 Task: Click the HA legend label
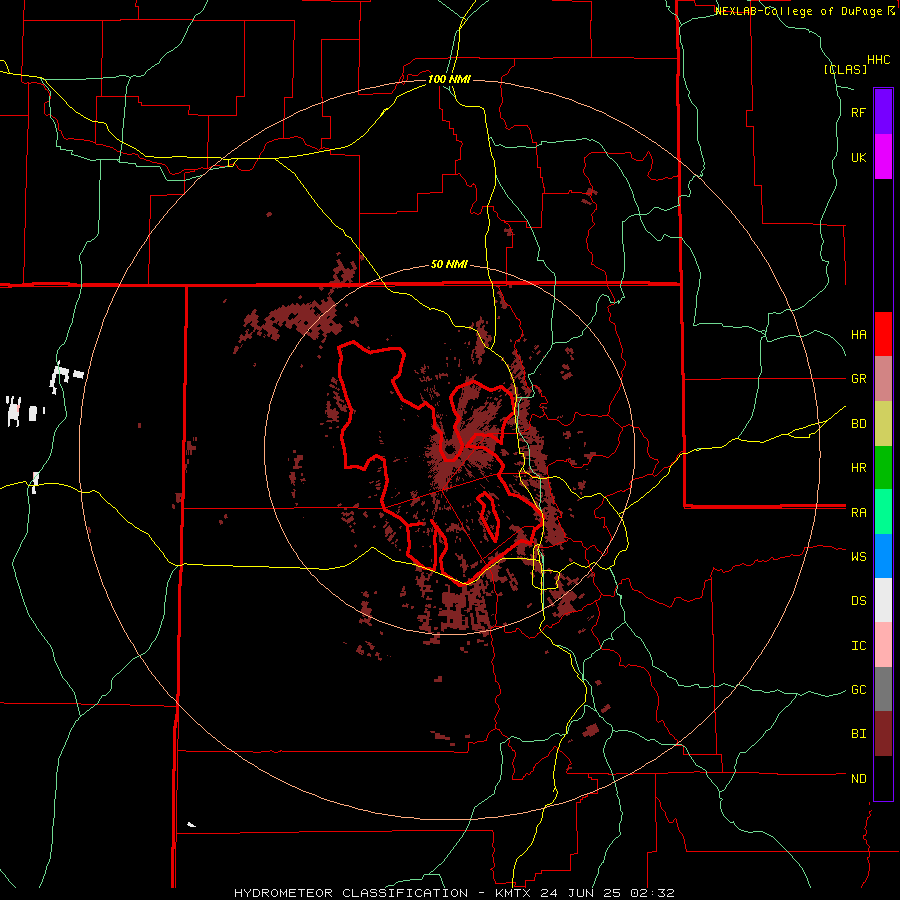point(858,335)
